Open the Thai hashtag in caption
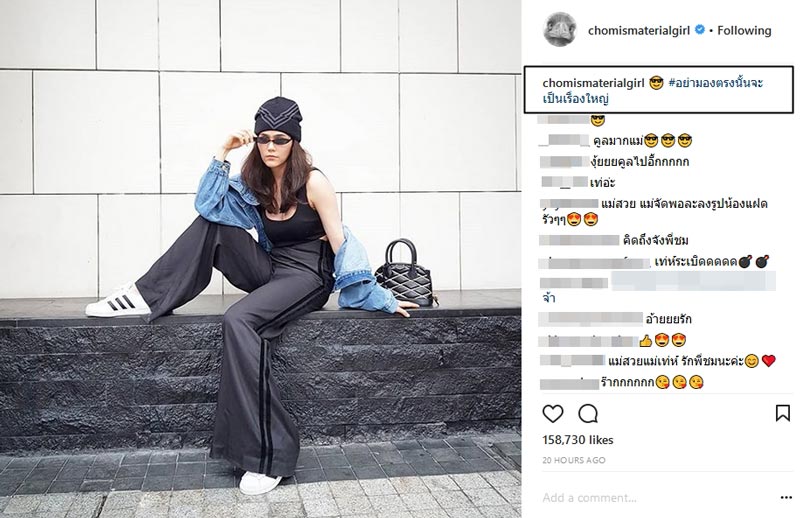 point(653,90)
